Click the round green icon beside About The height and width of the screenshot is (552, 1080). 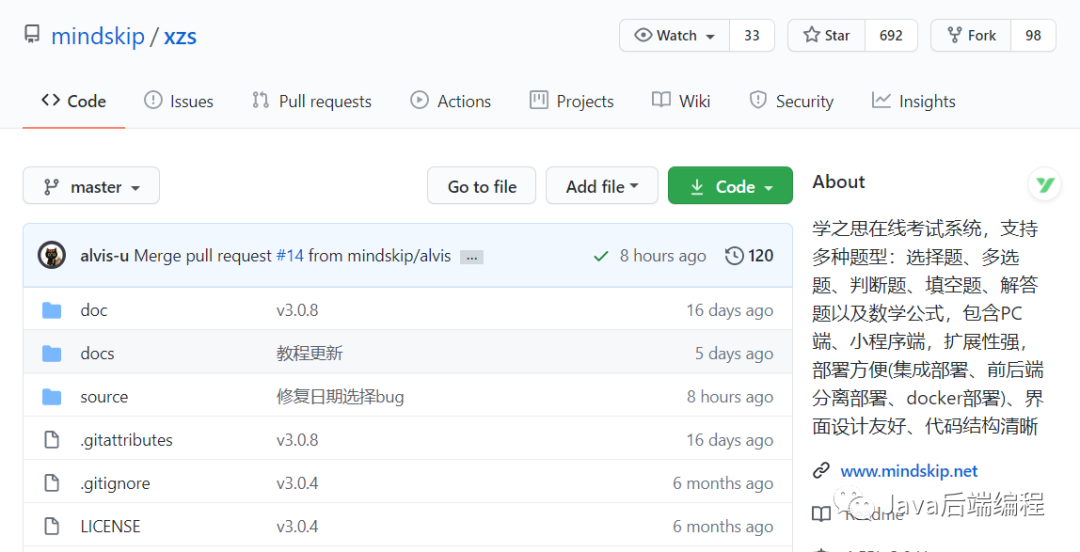1045,185
